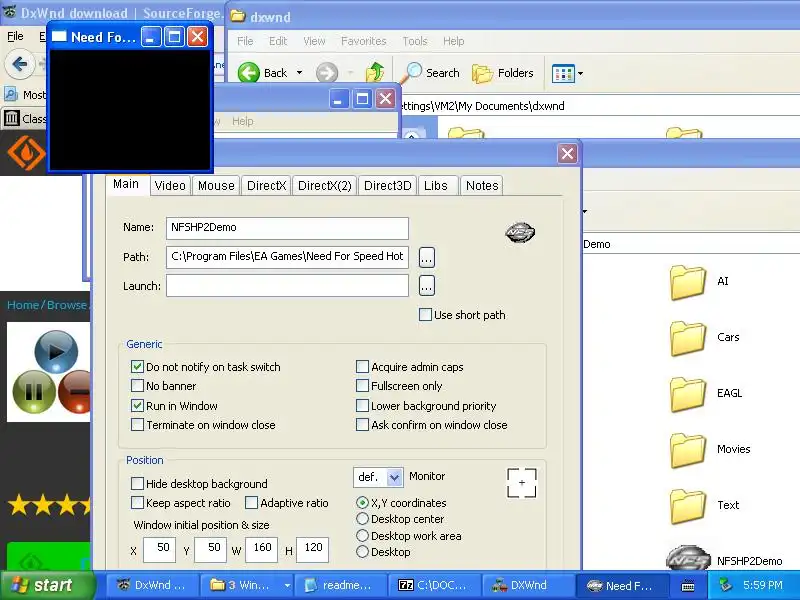Image resolution: width=800 pixels, height=600 pixels.
Task: Click Need F... taskbar button
Action: pos(621,585)
